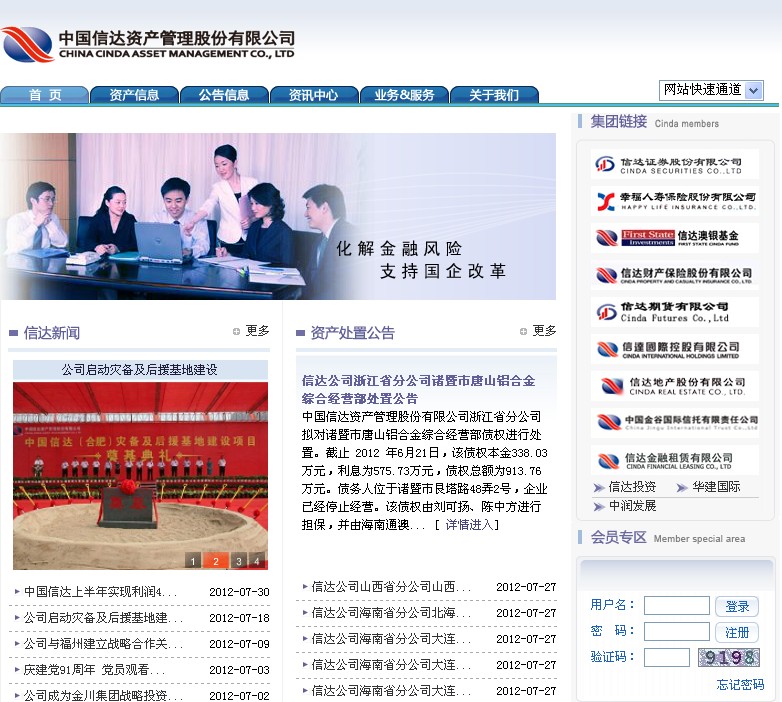Open Cinda Securities member logo link

coord(674,164)
